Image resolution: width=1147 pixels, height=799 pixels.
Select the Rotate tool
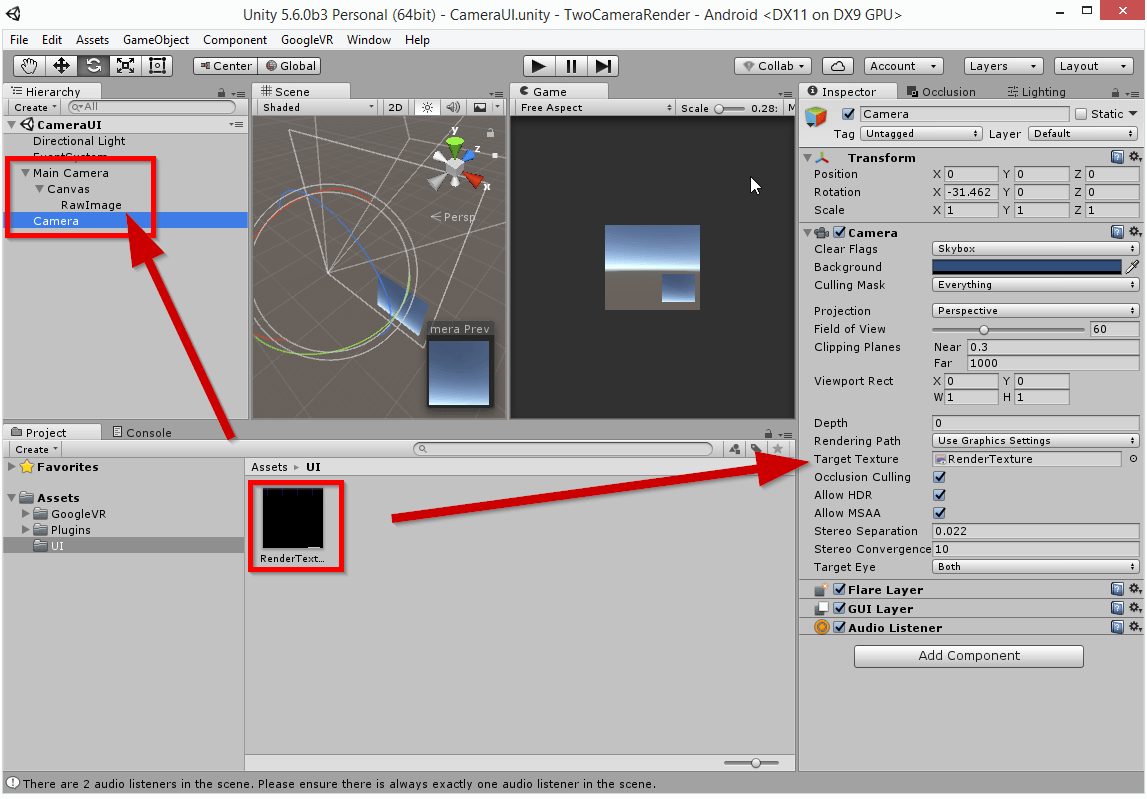(x=93, y=66)
